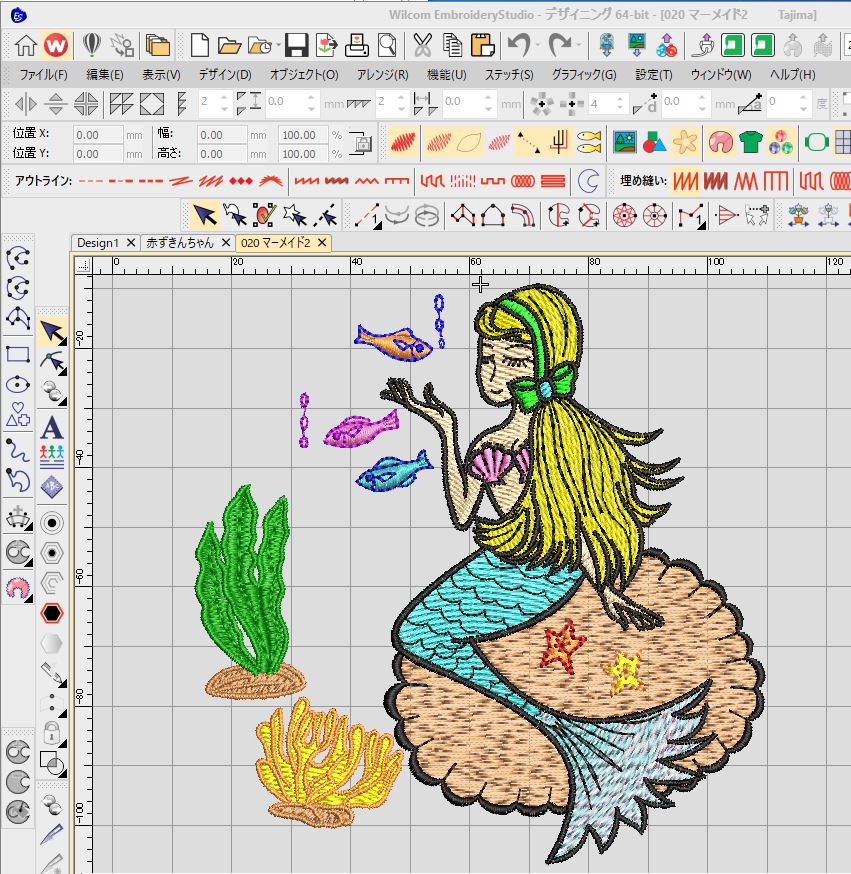Save the design with the floppy disk icon

pos(296,45)
